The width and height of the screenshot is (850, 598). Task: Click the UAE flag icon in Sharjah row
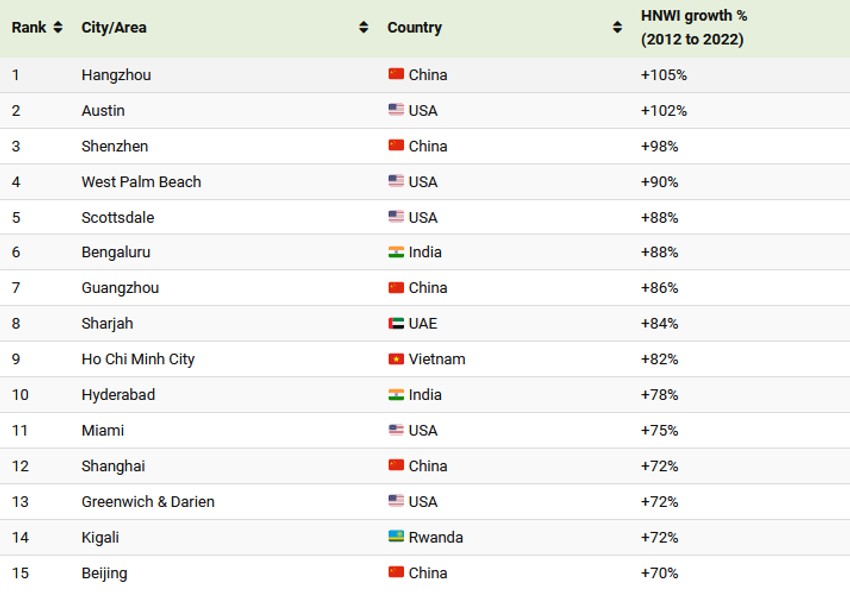tap(396, 324)
